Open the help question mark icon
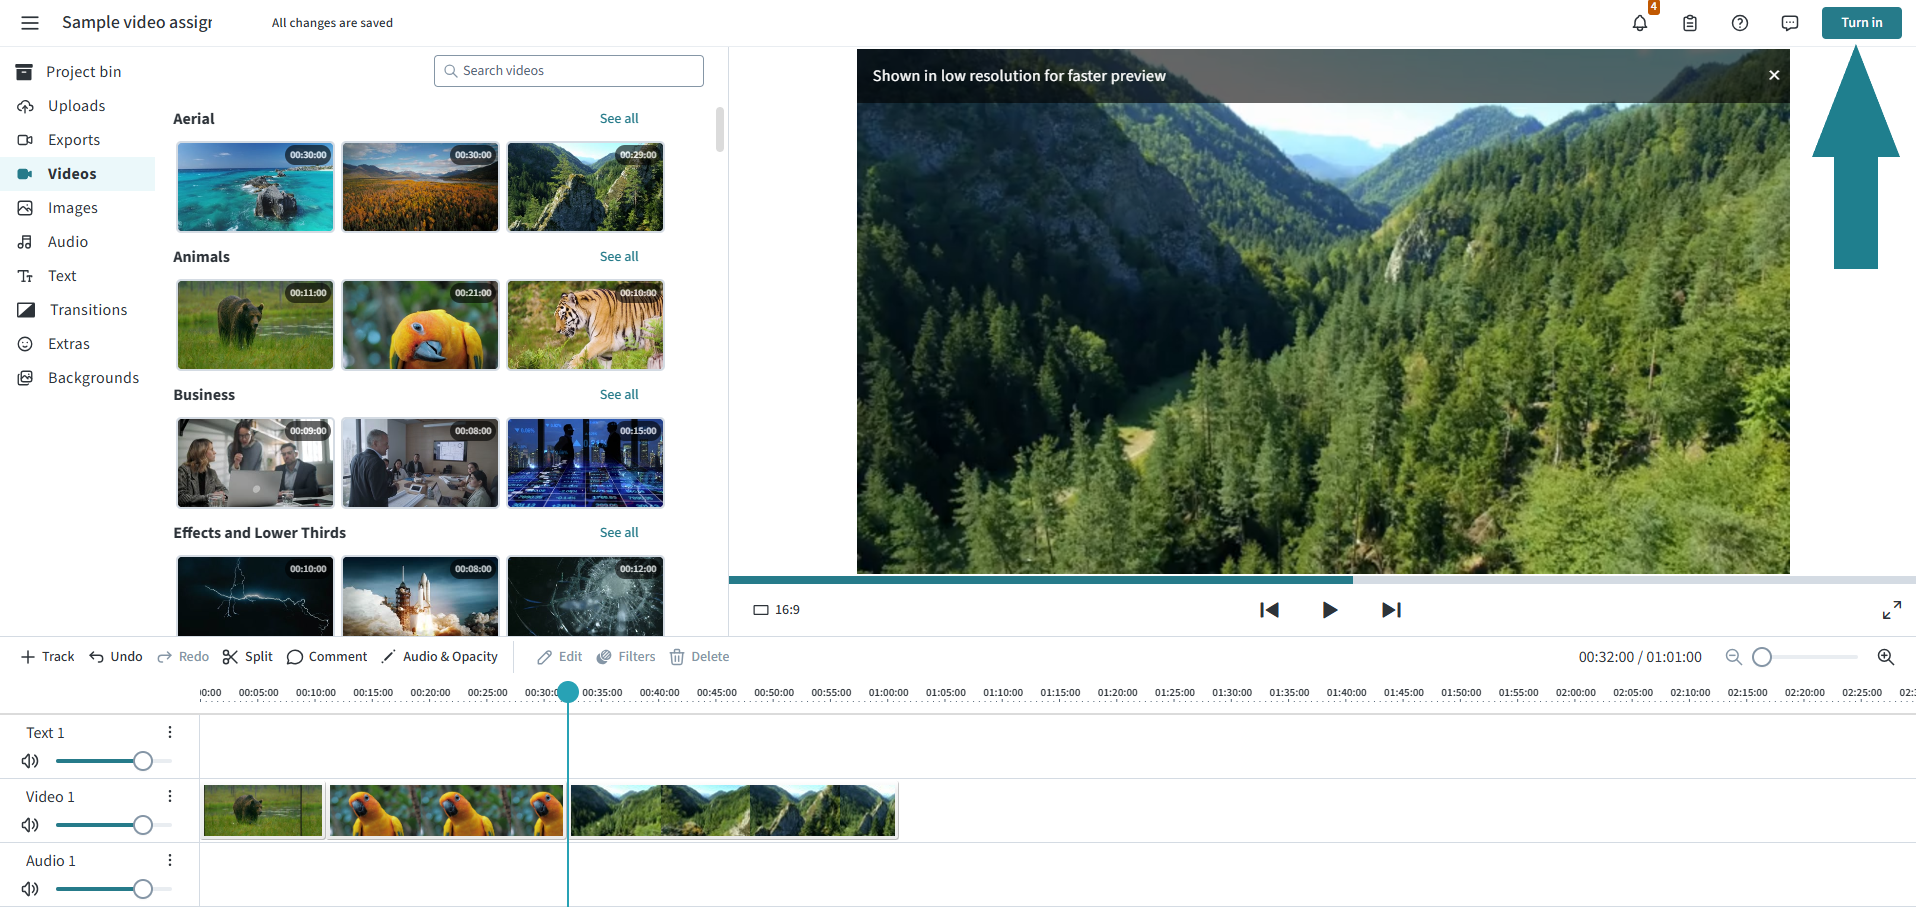1916x907 pixels. coord(1740,22)
